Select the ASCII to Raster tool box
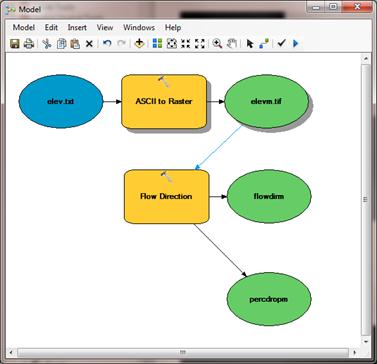 [164, 101]
